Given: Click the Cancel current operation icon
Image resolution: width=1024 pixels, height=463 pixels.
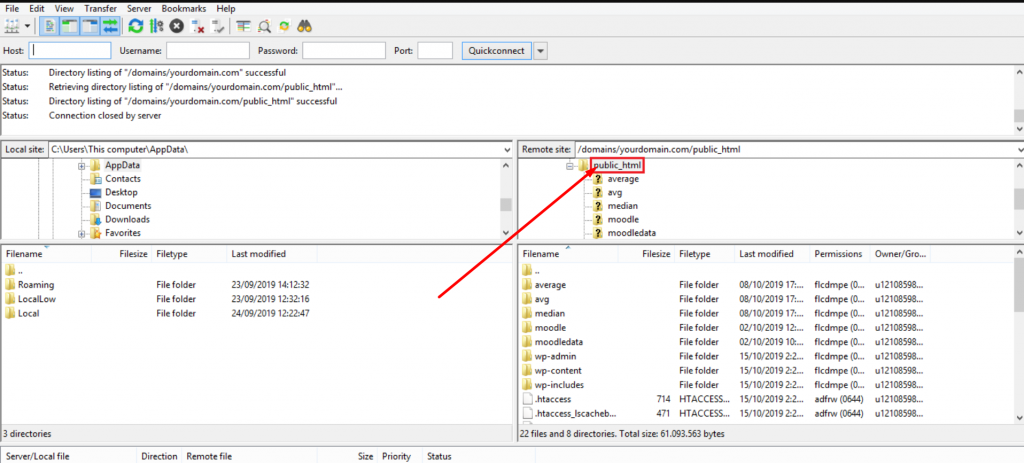Looking at the screenshot, I should (x=176, y=26).
